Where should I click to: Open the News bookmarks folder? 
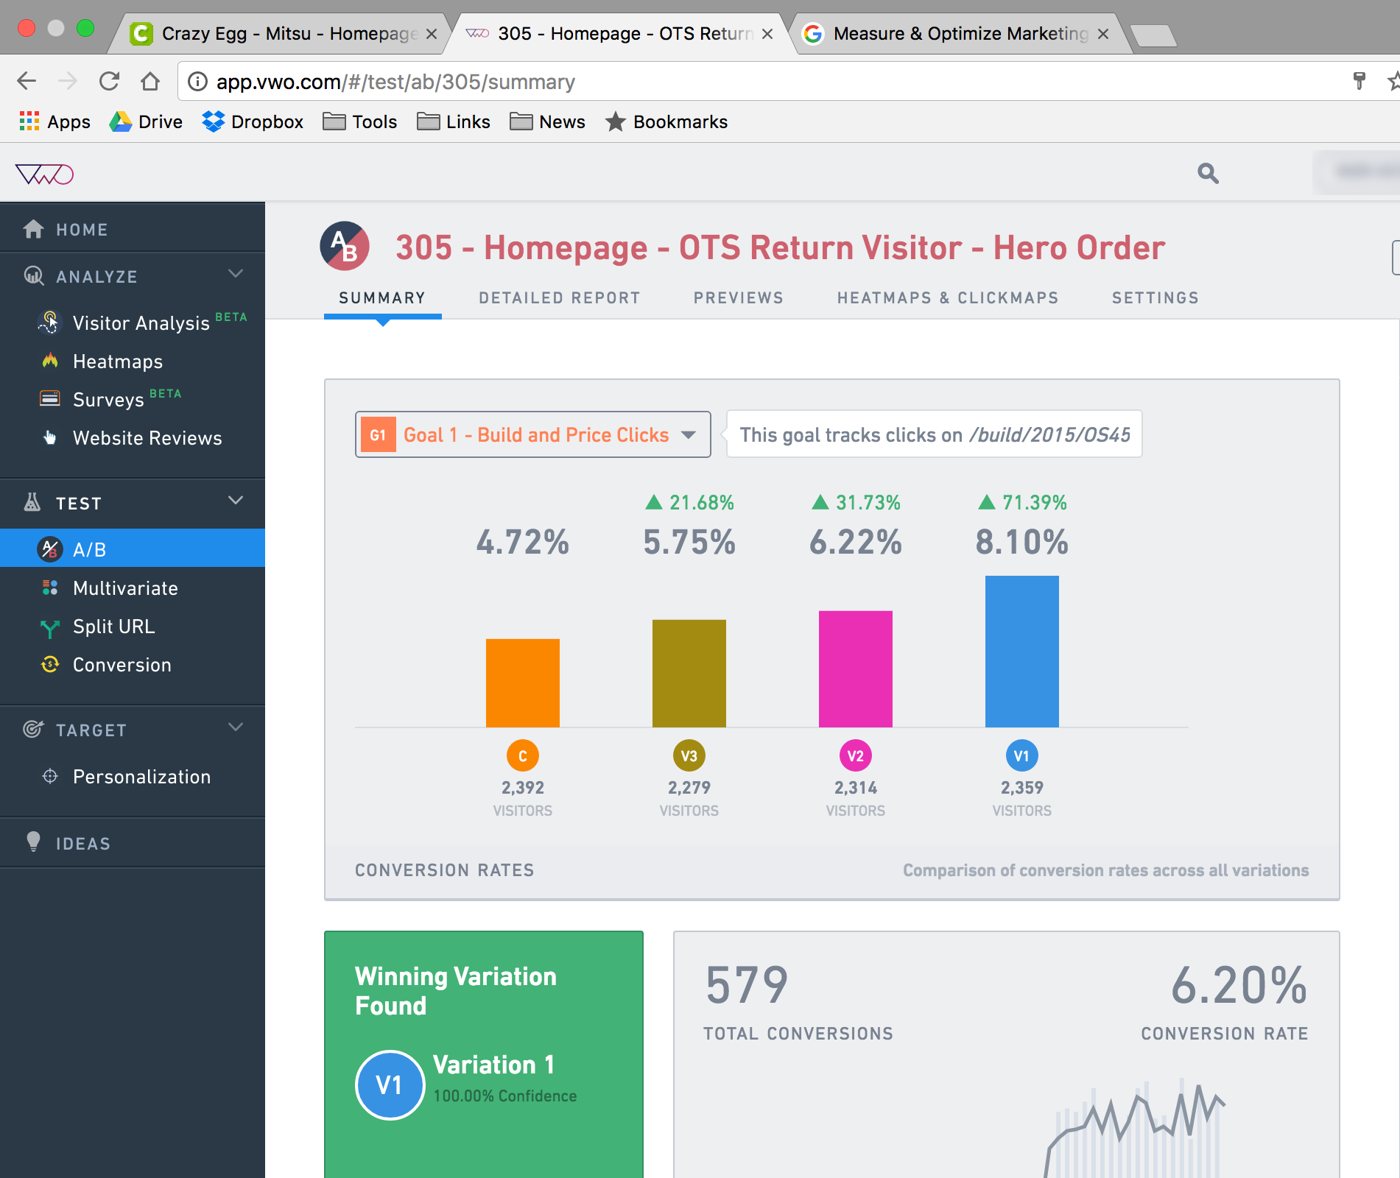(x=548, y=122)
